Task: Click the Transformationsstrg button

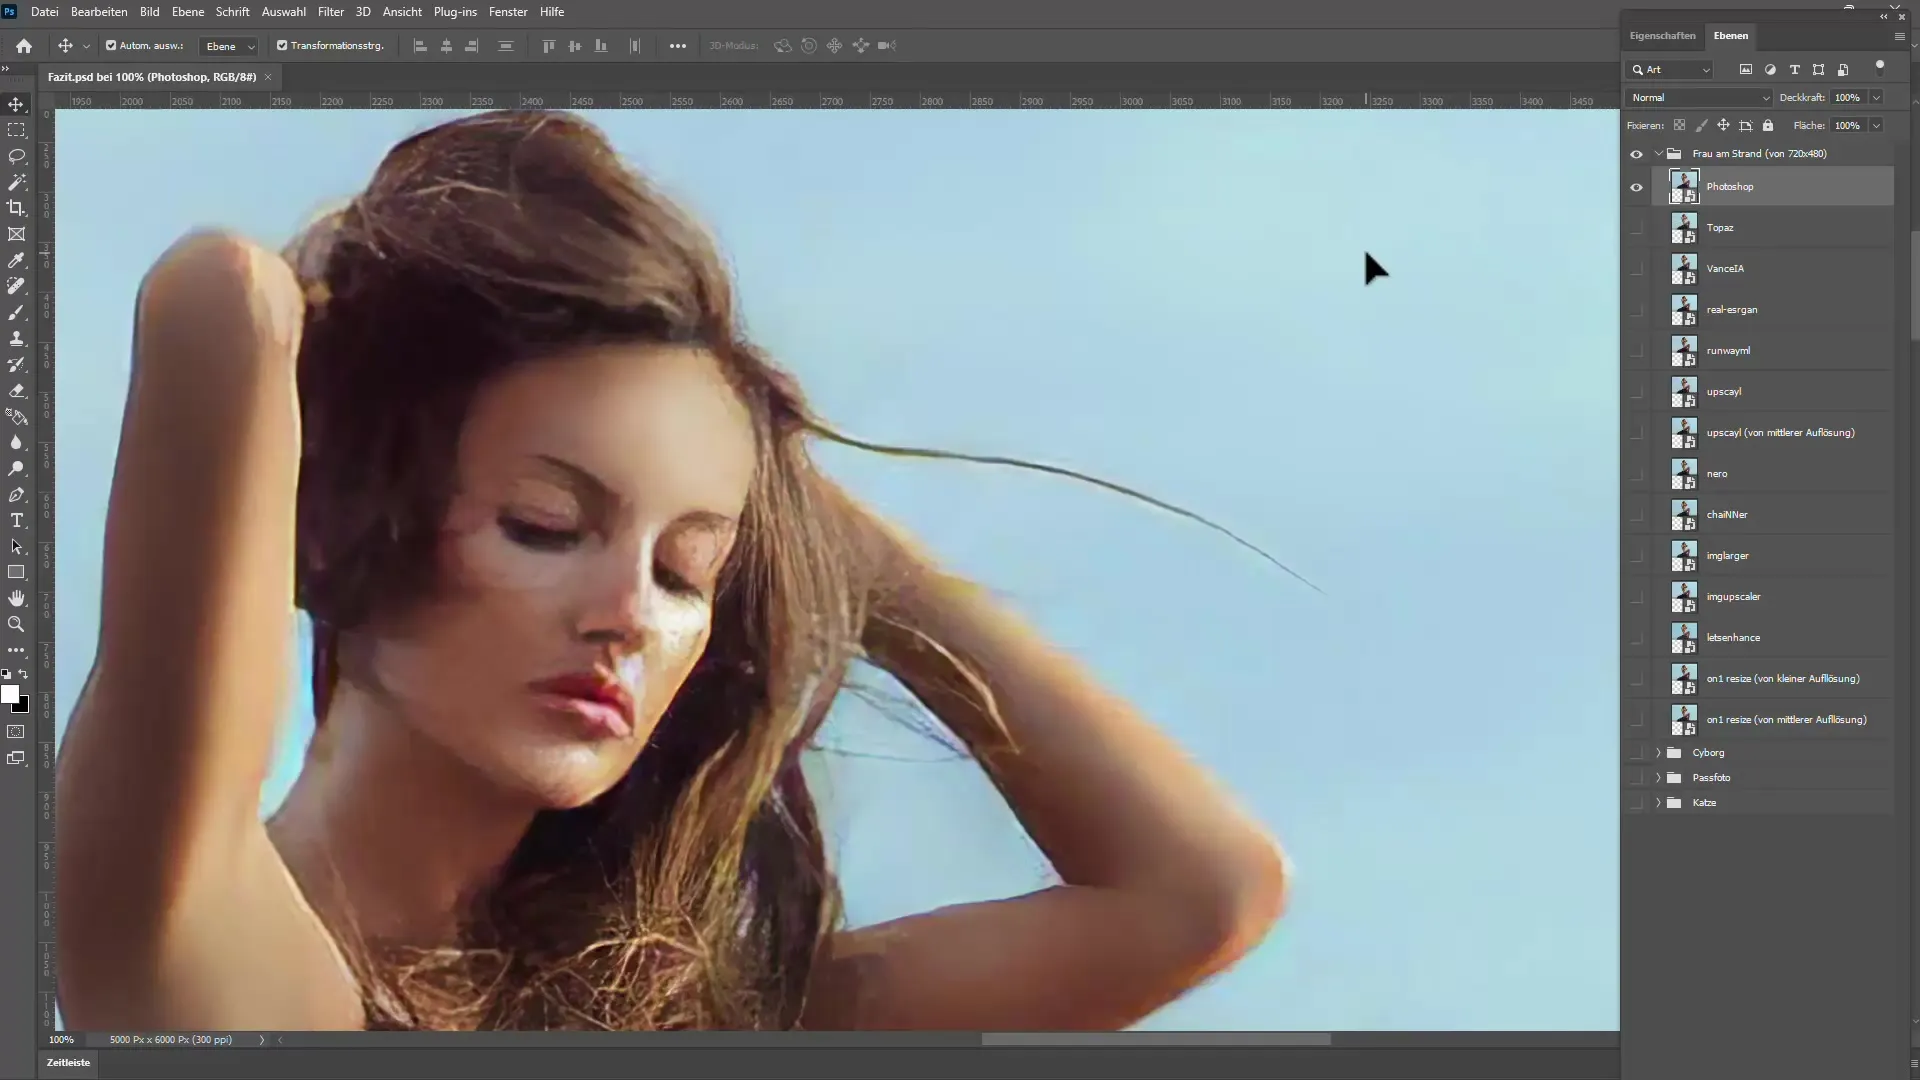Action: (328, 45)
